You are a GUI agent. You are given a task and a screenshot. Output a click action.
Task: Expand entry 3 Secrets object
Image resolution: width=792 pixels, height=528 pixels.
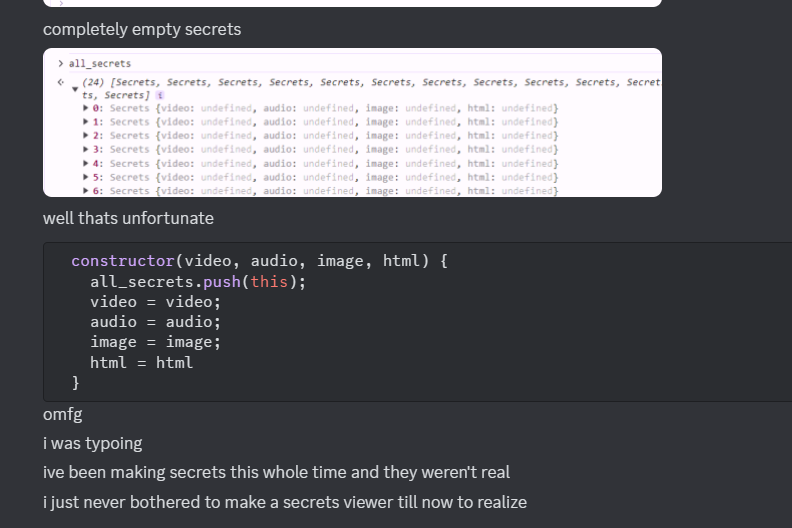(86, 149)
